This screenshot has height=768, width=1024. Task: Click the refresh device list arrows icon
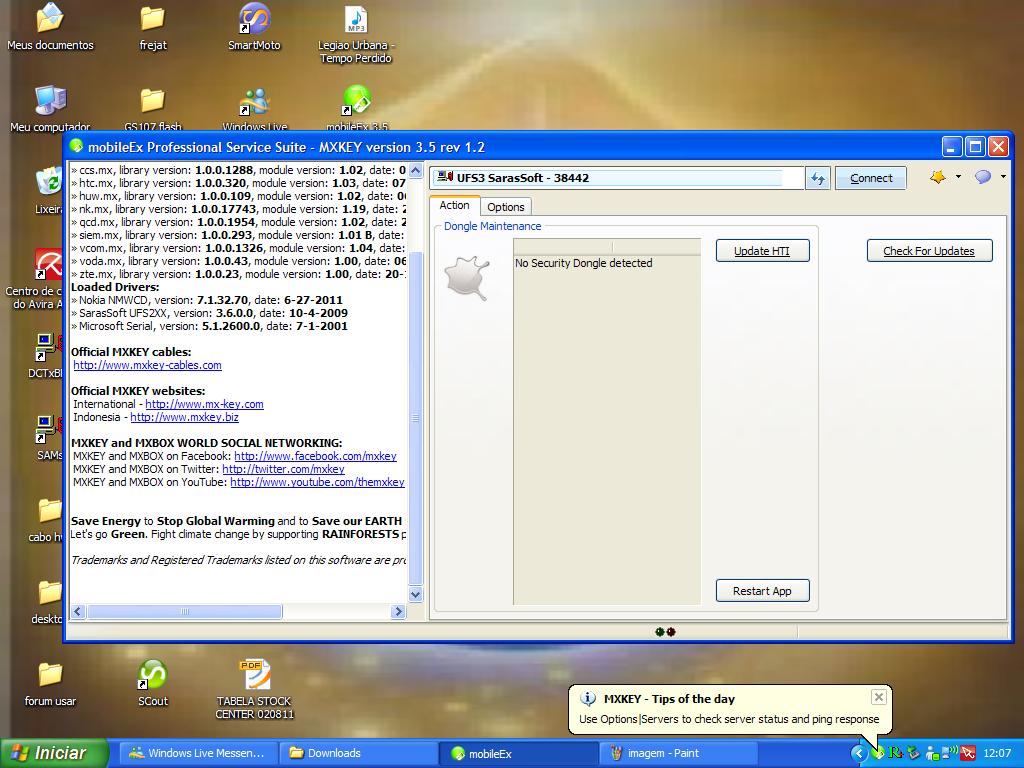tap(818, 178)
